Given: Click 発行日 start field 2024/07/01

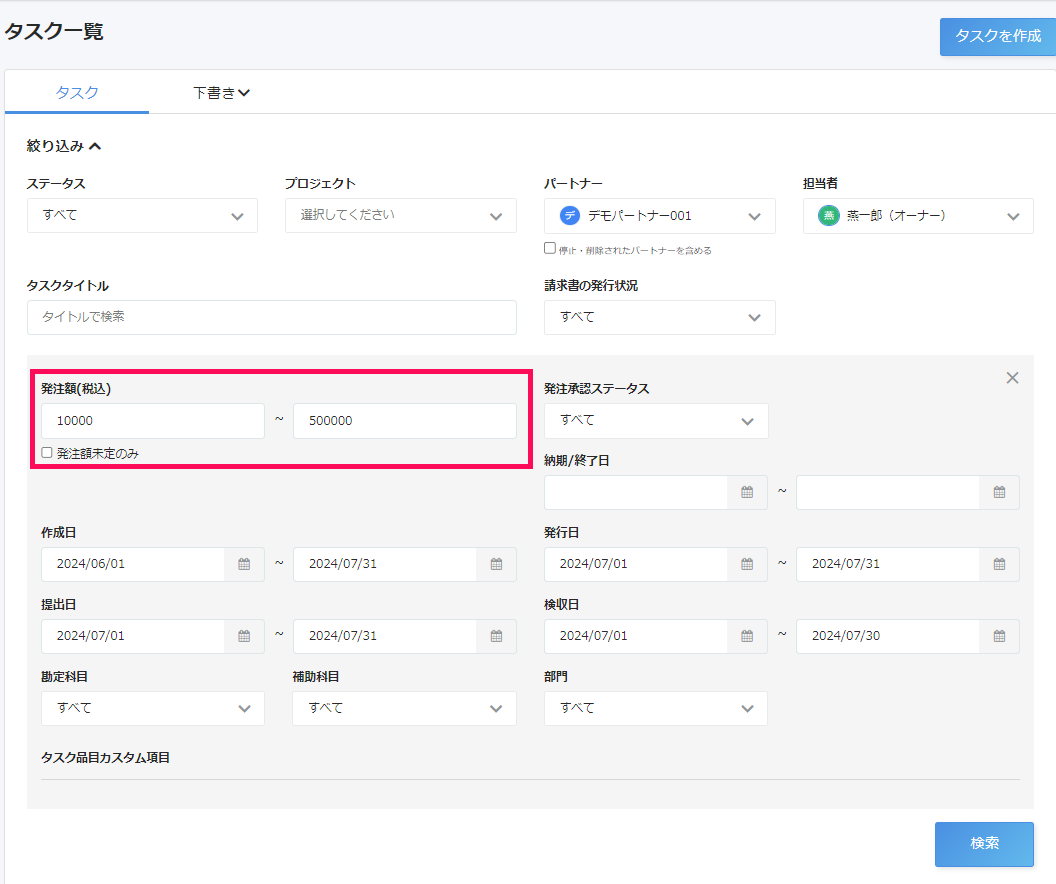Looking at the screenshot, I should (x=636, y=564).
